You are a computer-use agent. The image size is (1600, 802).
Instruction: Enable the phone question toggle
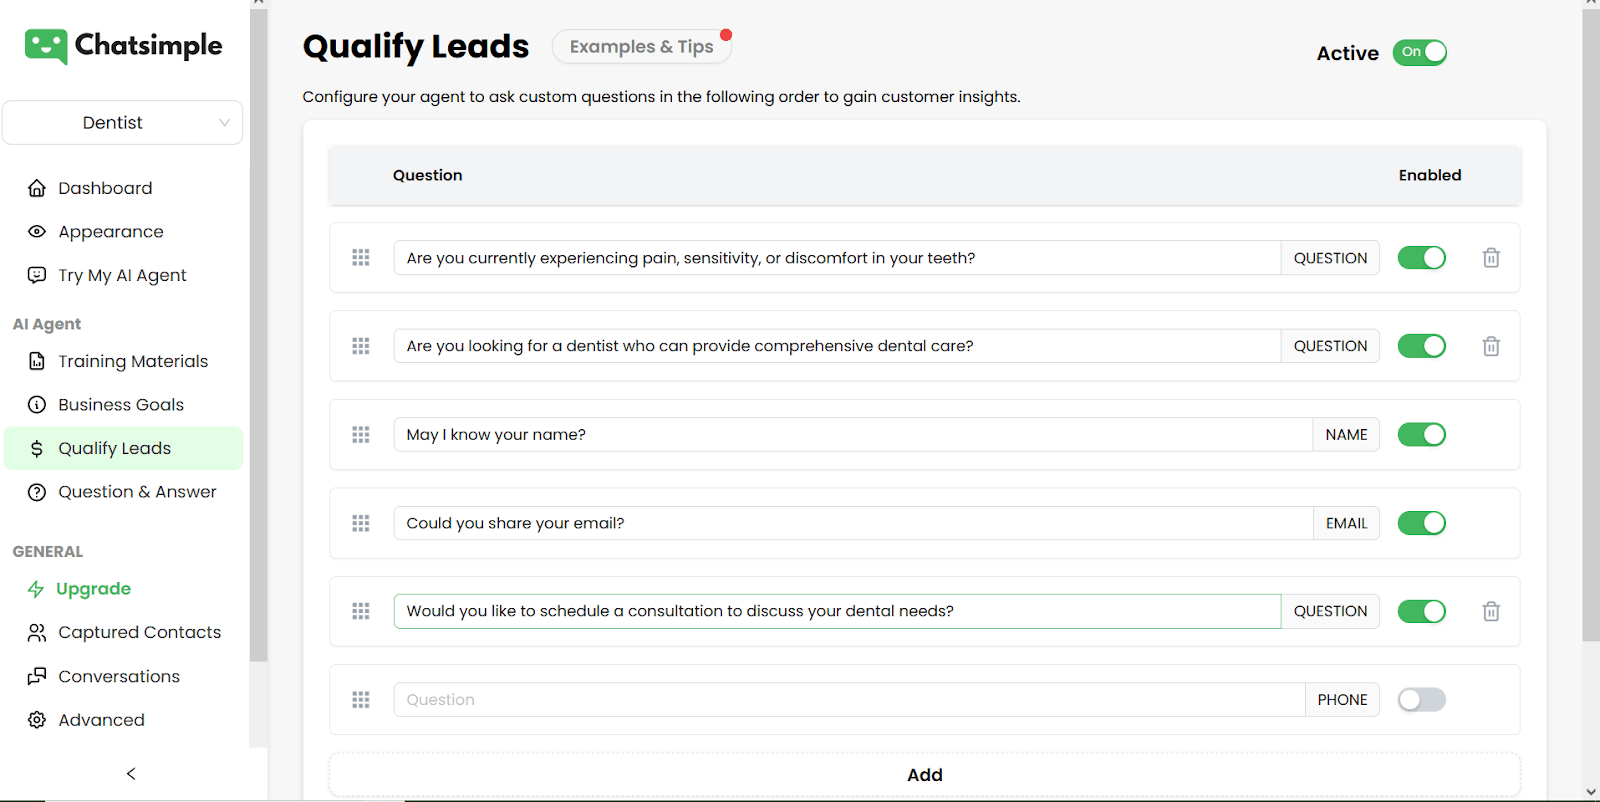pos(1421,700)
